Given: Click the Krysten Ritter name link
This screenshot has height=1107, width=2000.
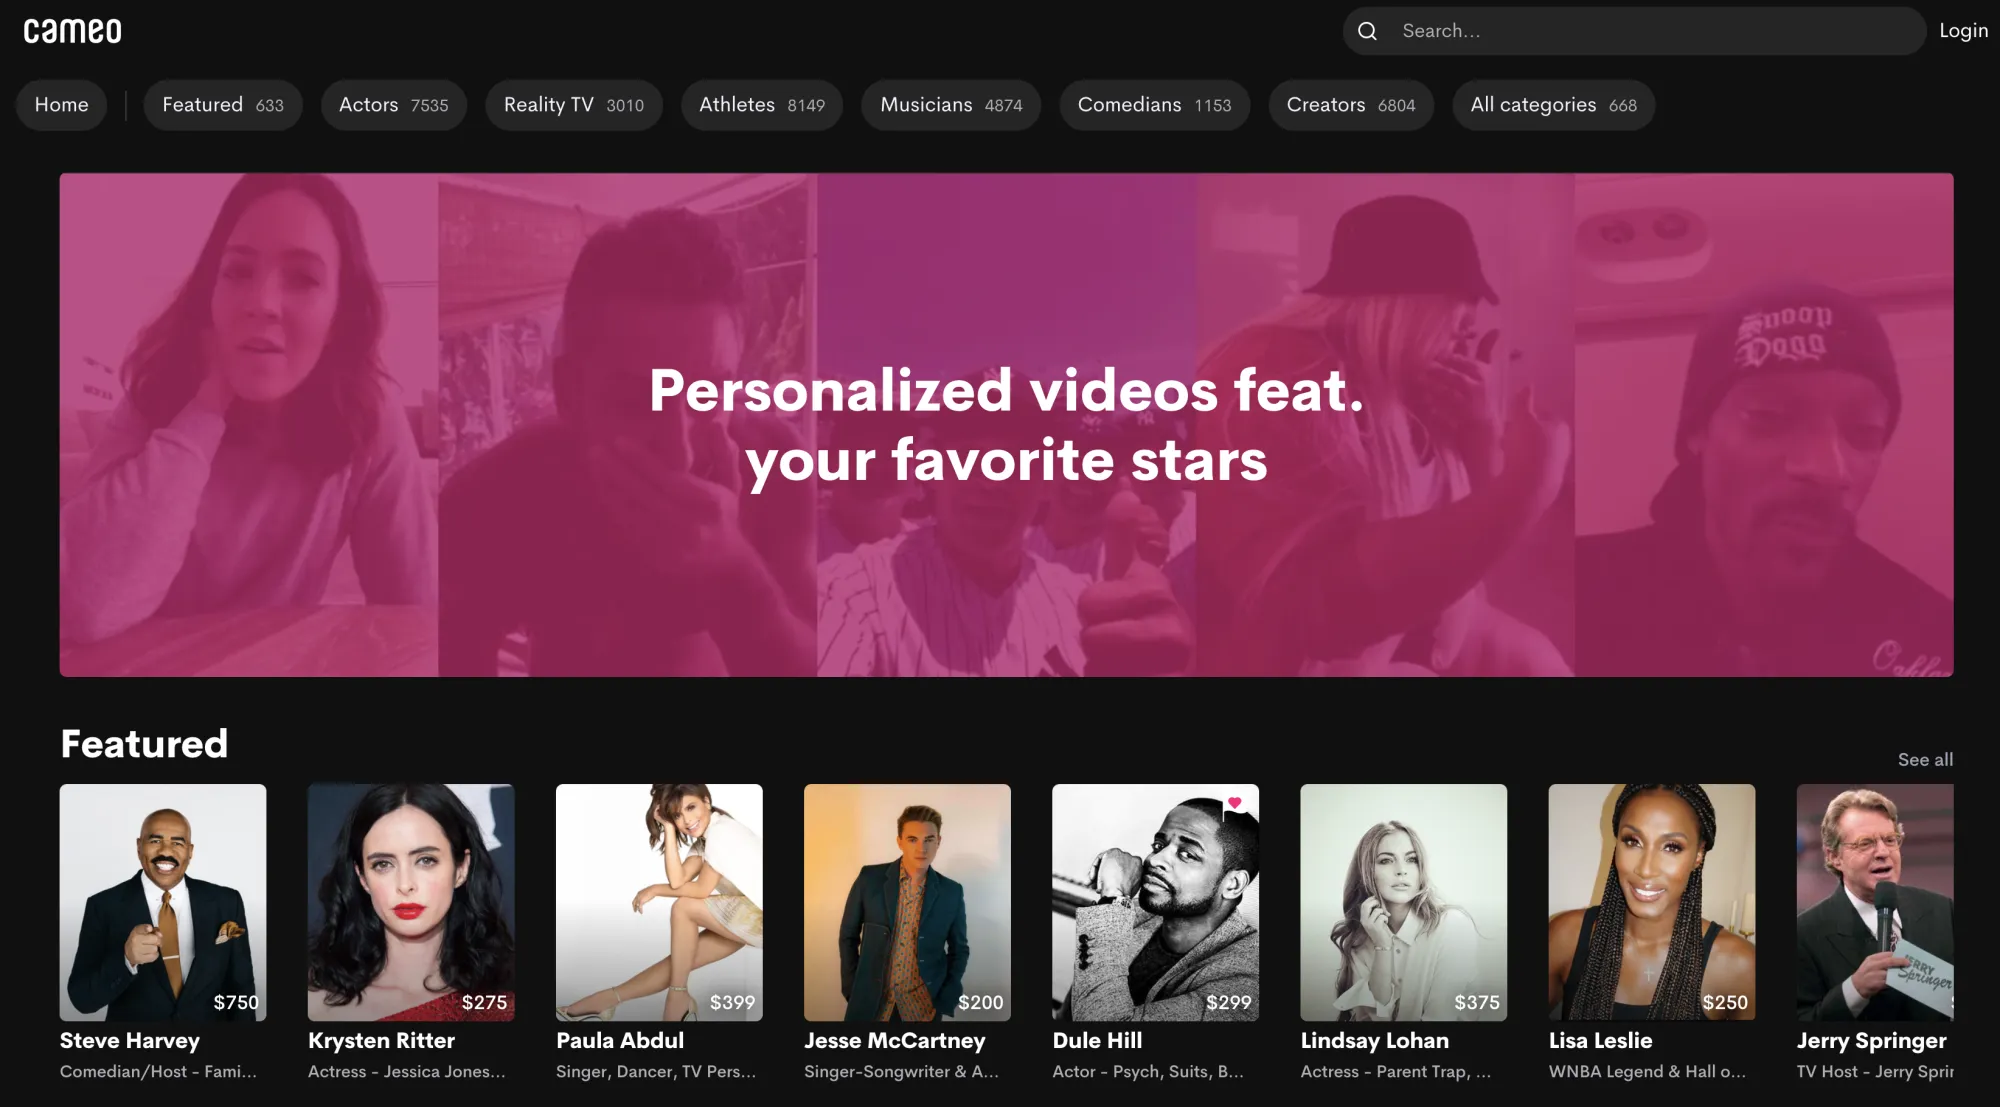Looking at the screenshot, I should point(381,1041).
